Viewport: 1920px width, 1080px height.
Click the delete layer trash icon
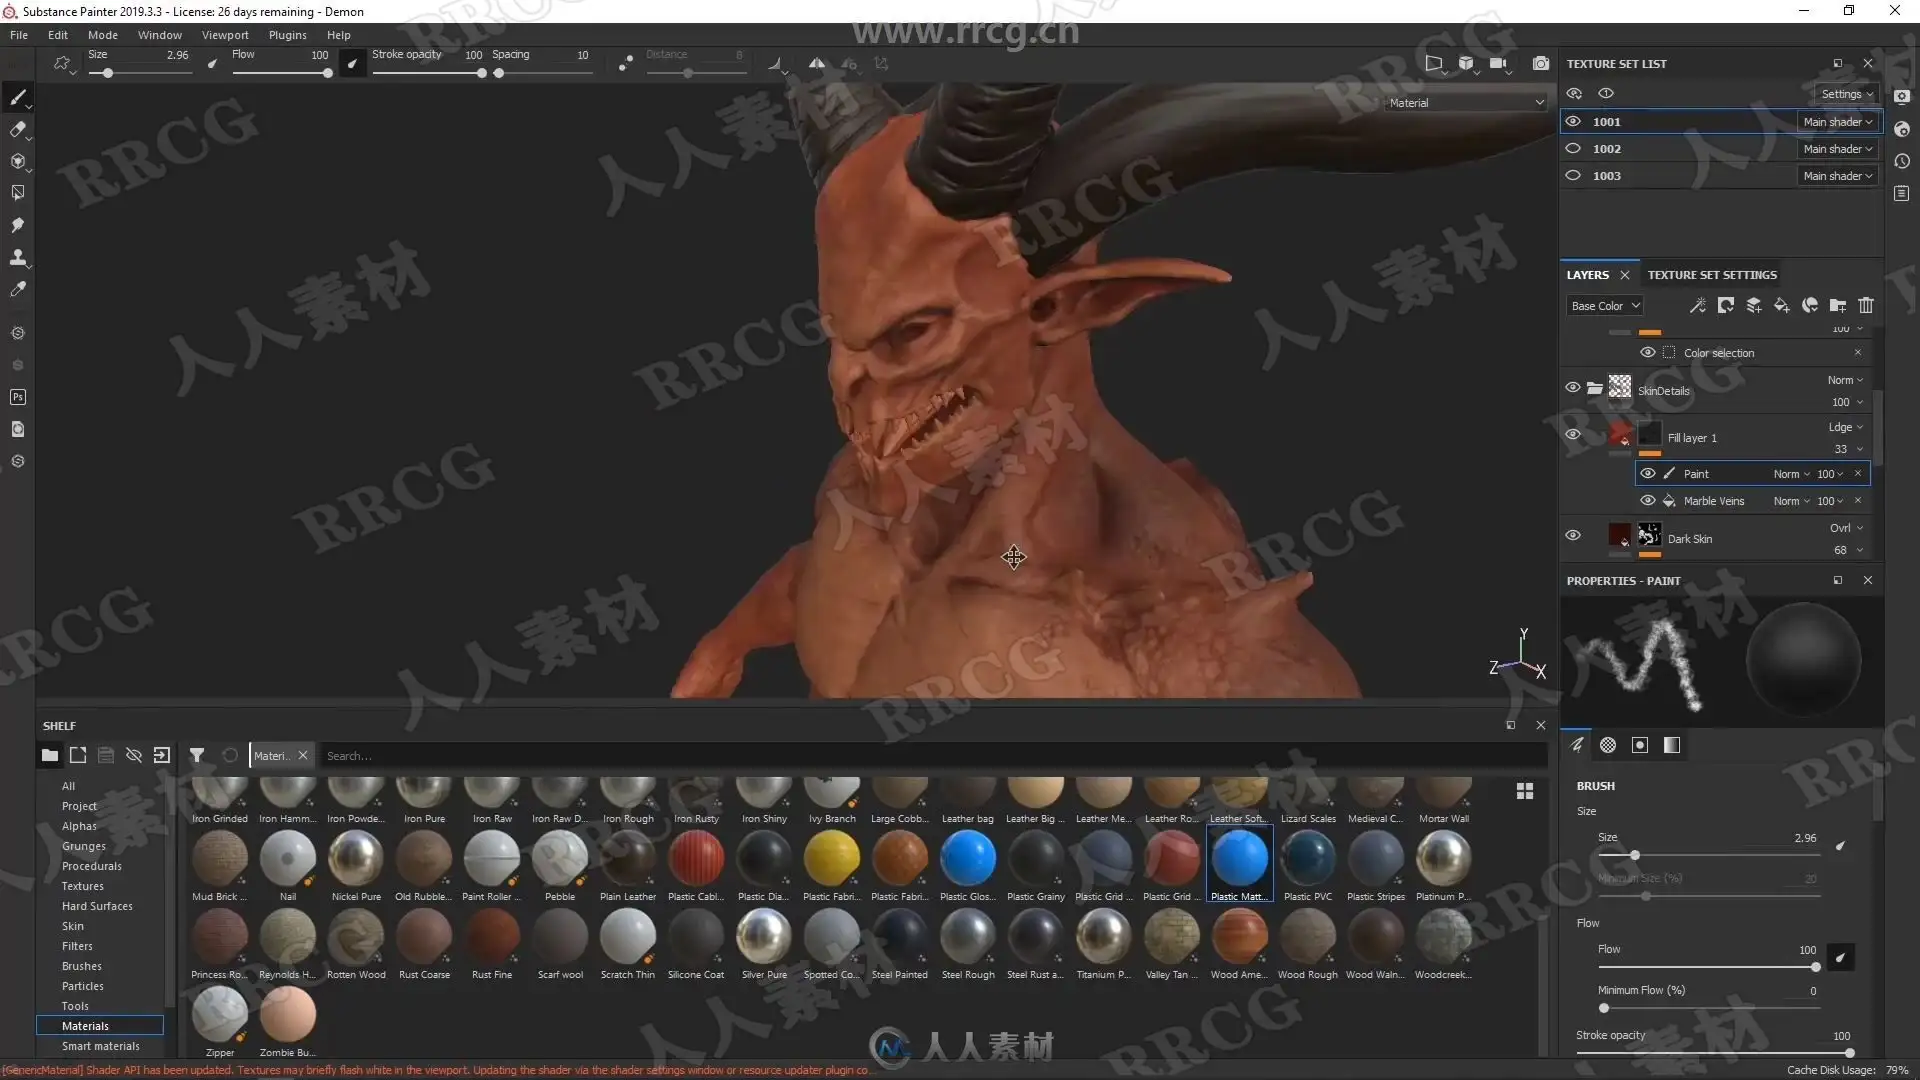click(1866, 305)
